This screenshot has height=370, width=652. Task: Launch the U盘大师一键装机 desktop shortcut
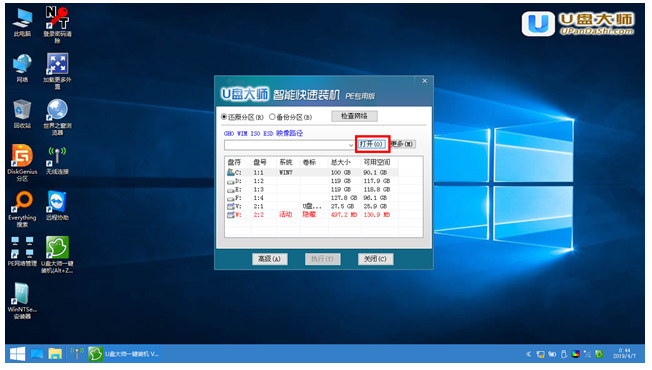(57, 255)
